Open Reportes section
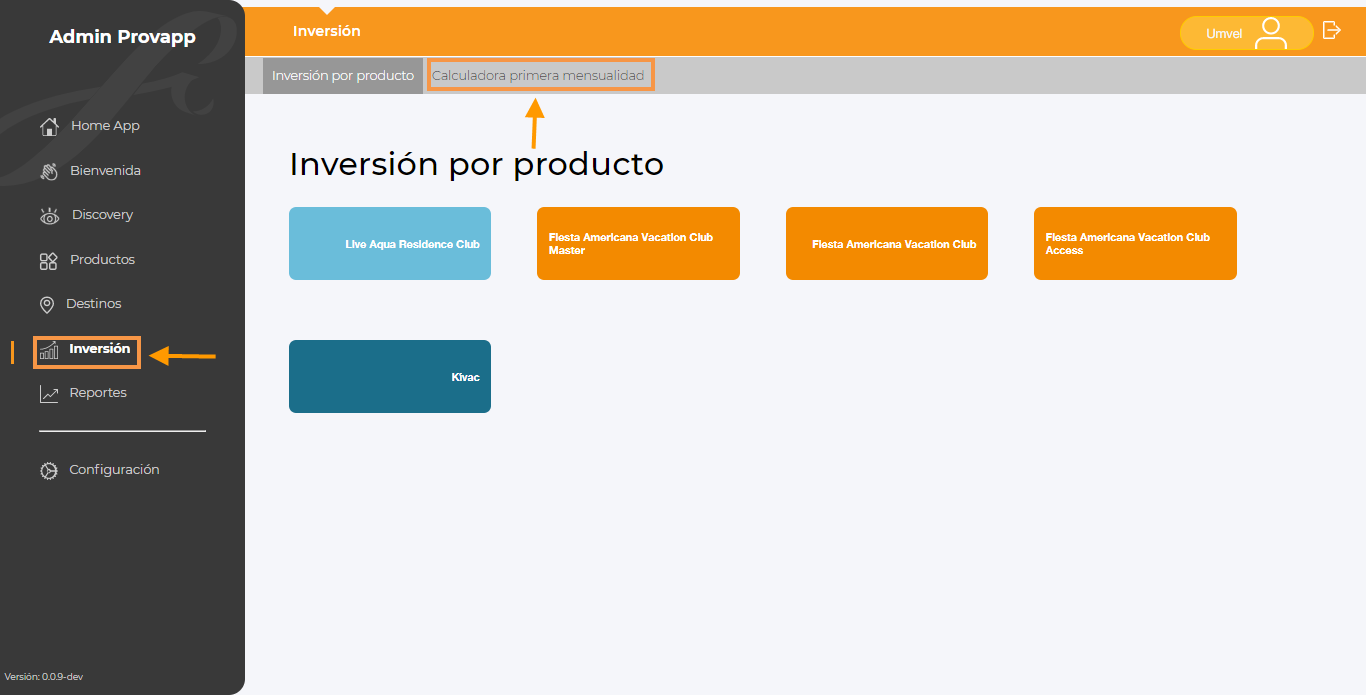 coord(98,393)
